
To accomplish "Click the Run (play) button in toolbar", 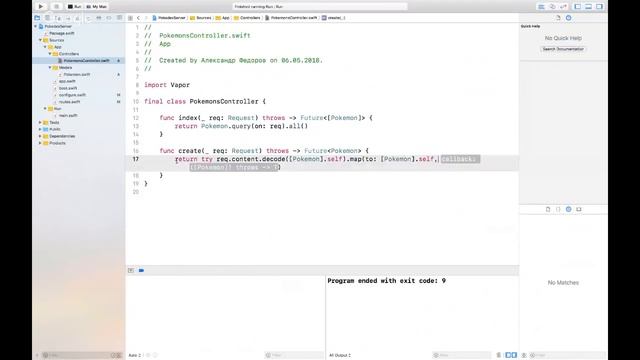I will coord(41,7).
